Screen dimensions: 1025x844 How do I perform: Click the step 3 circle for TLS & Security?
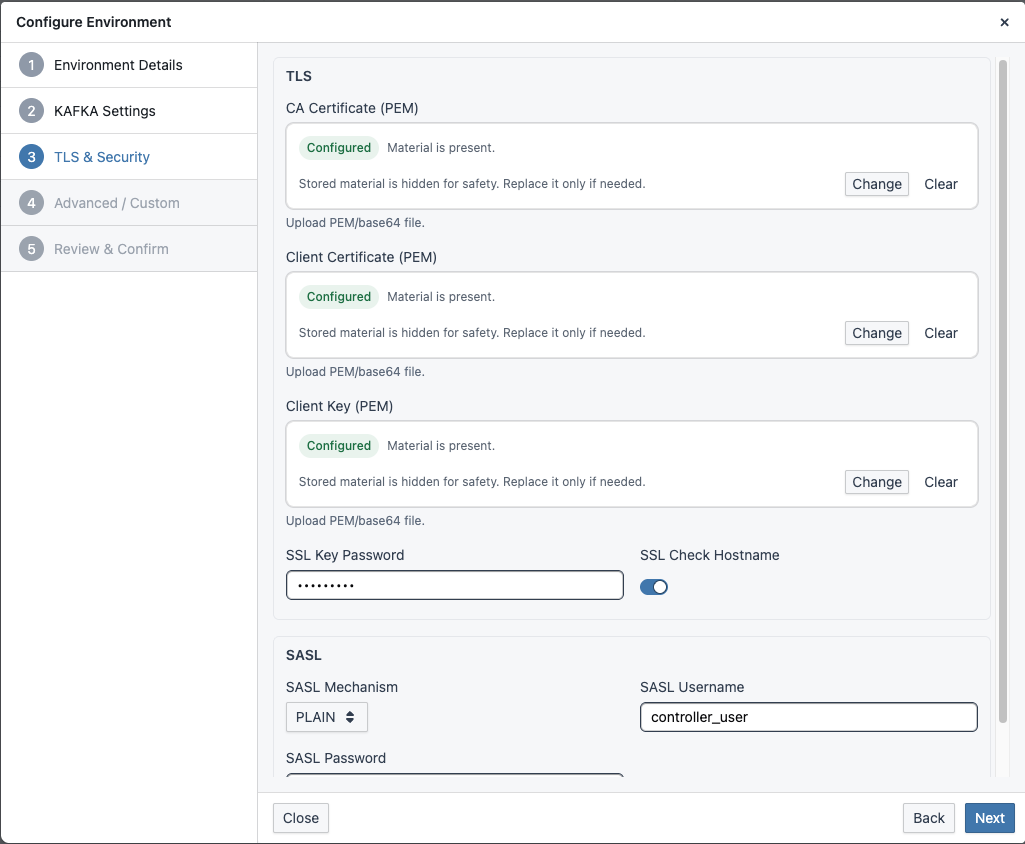[x=31, y=156]
